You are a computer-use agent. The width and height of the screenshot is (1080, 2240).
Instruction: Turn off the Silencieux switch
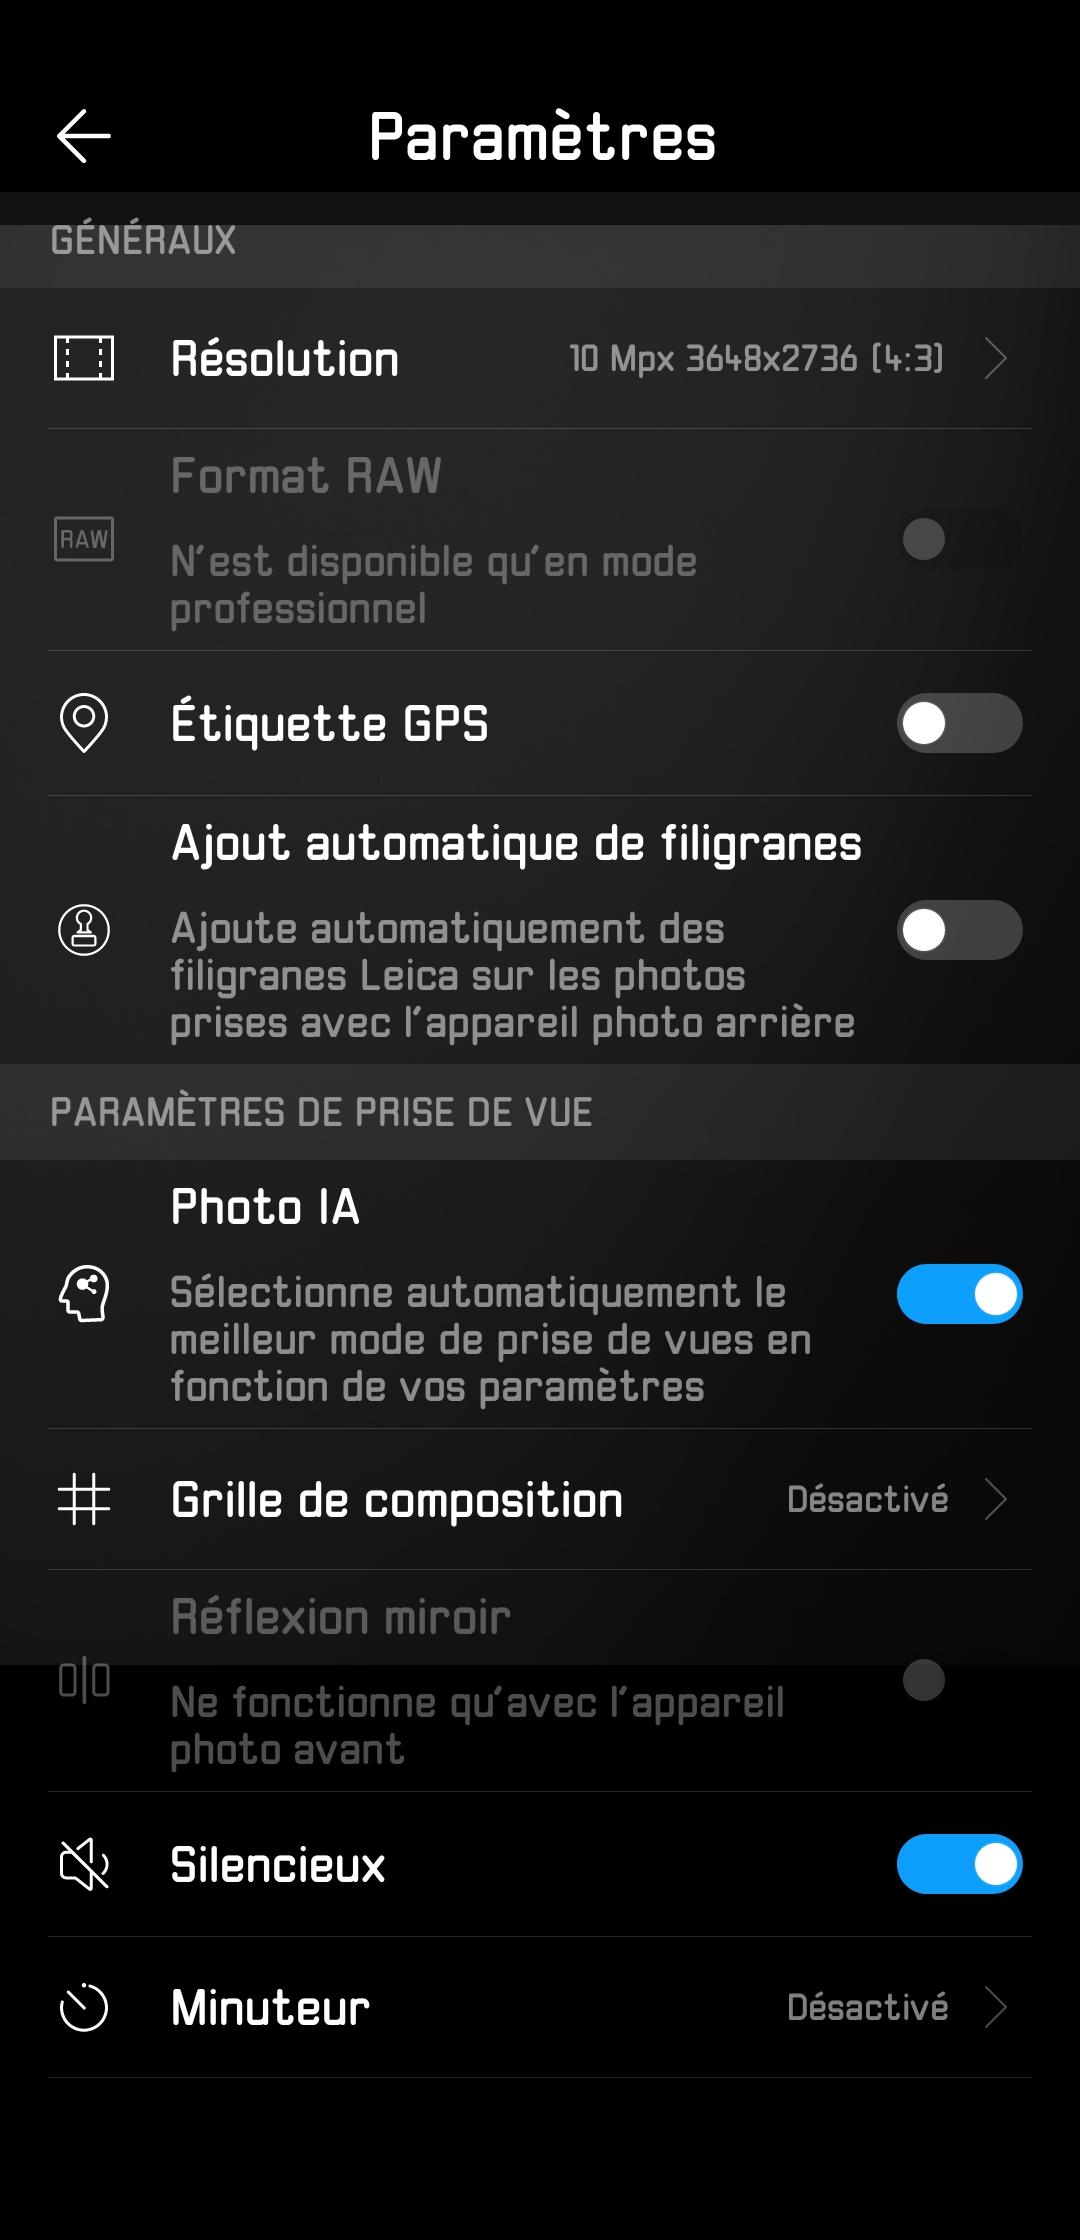tap(959, 1864)
